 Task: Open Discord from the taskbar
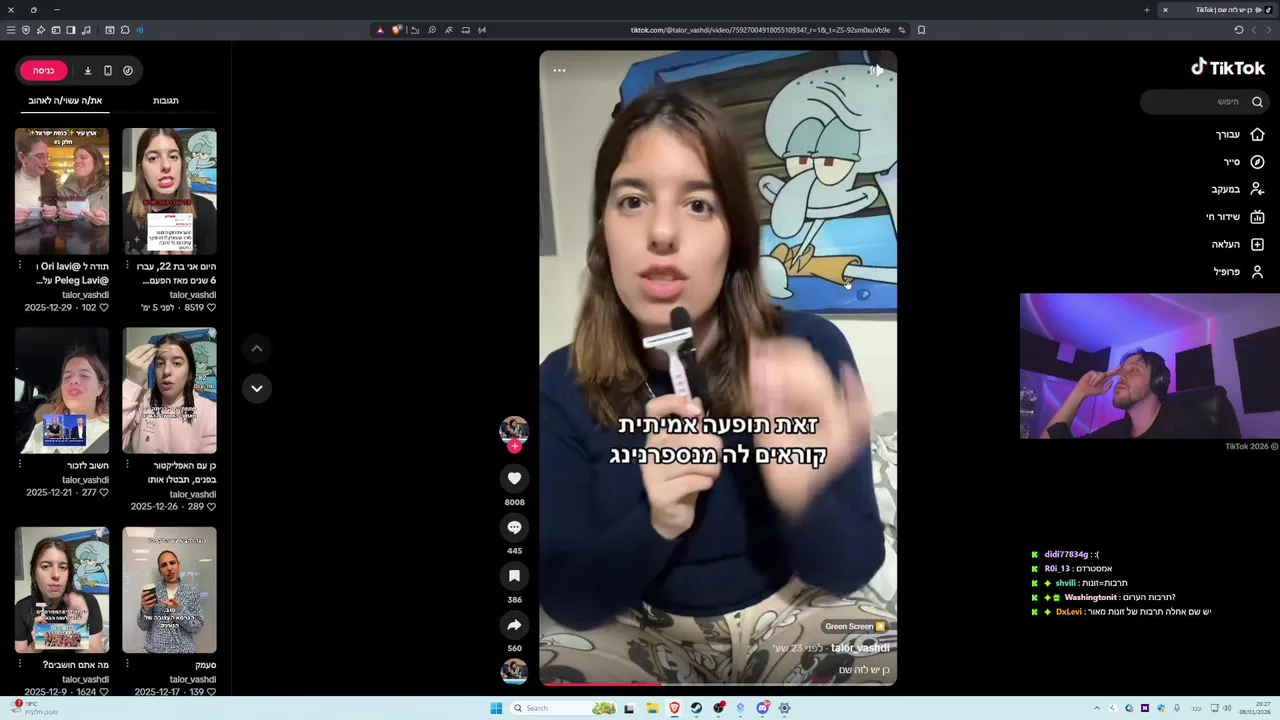(762, 708)
